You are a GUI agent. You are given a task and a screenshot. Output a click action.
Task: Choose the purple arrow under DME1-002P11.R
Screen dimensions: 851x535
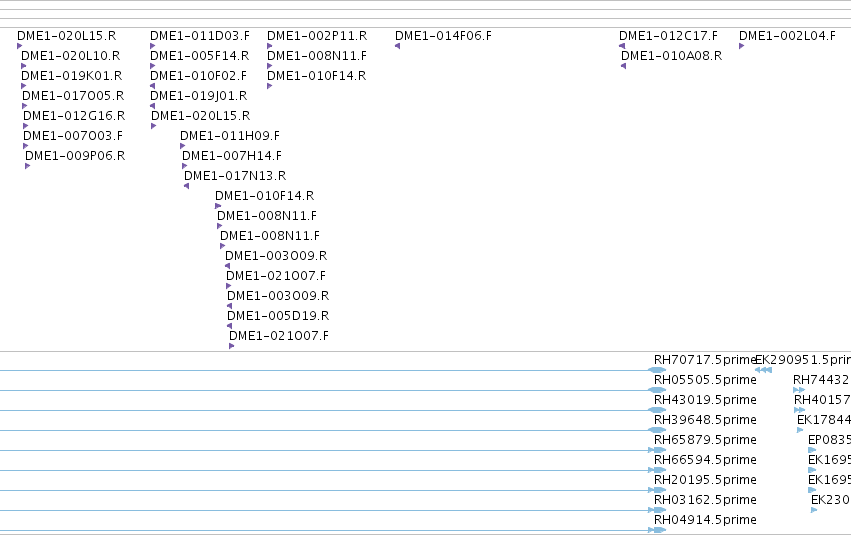[270, 46]
